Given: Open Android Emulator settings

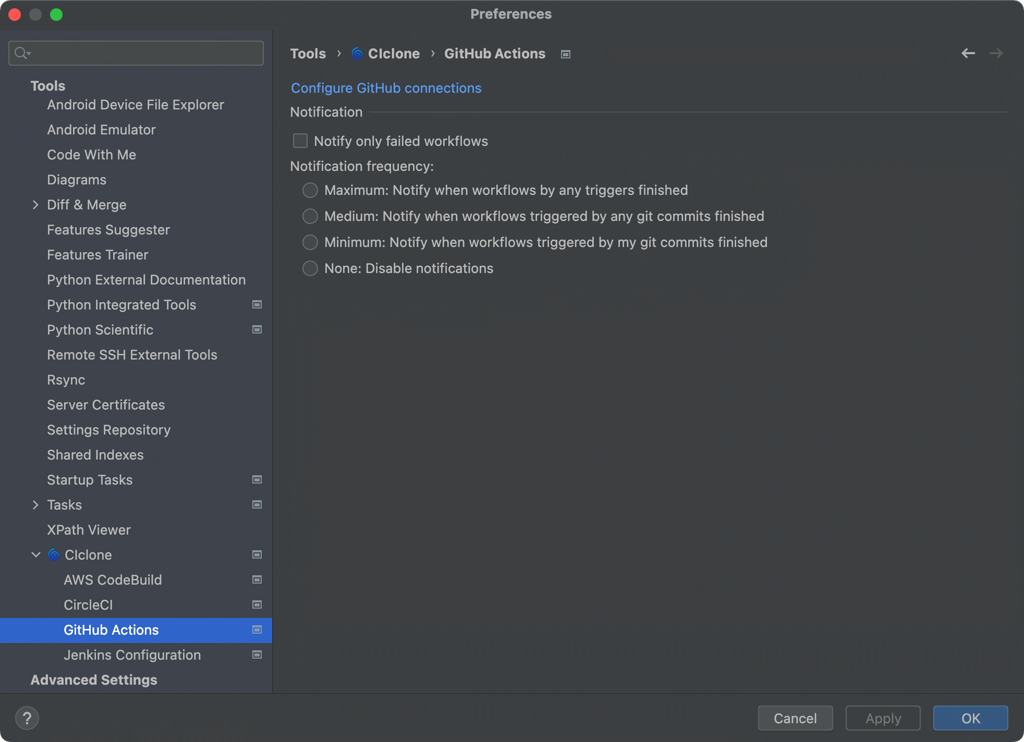Looking at the screenshot, I should [101, 129].
